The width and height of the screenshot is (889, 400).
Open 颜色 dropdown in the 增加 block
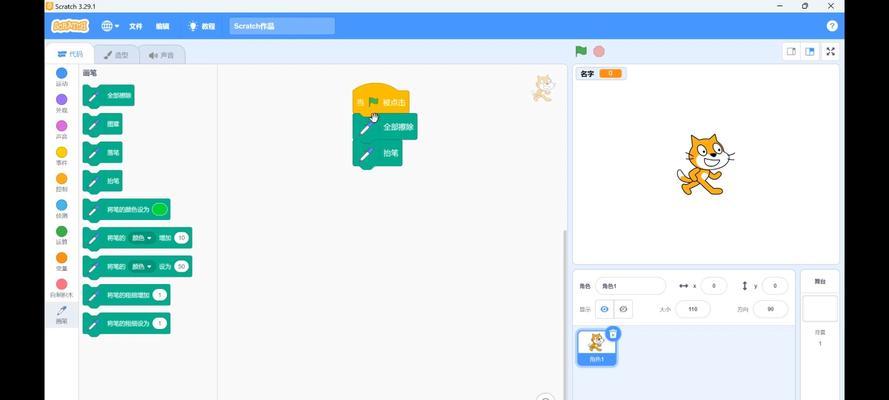(x=142, y=239)
